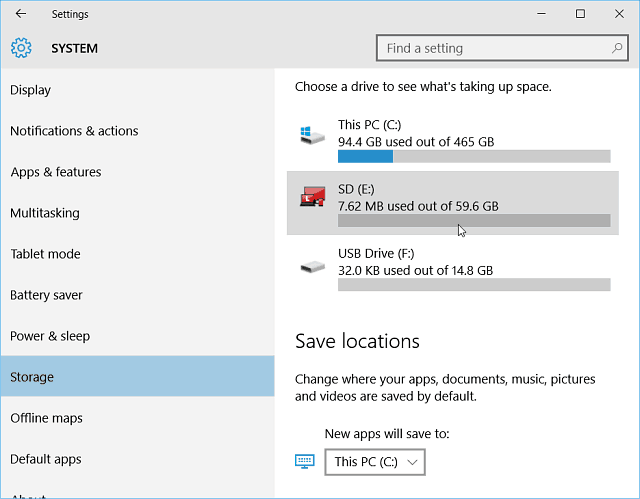
Task: Click the New apps will save to label
Action: click(x=387, y=433)
